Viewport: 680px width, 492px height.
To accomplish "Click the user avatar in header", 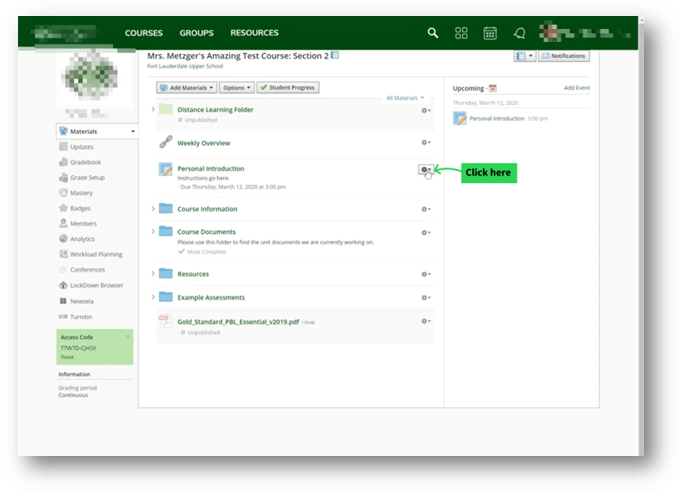I will [550, 32].
